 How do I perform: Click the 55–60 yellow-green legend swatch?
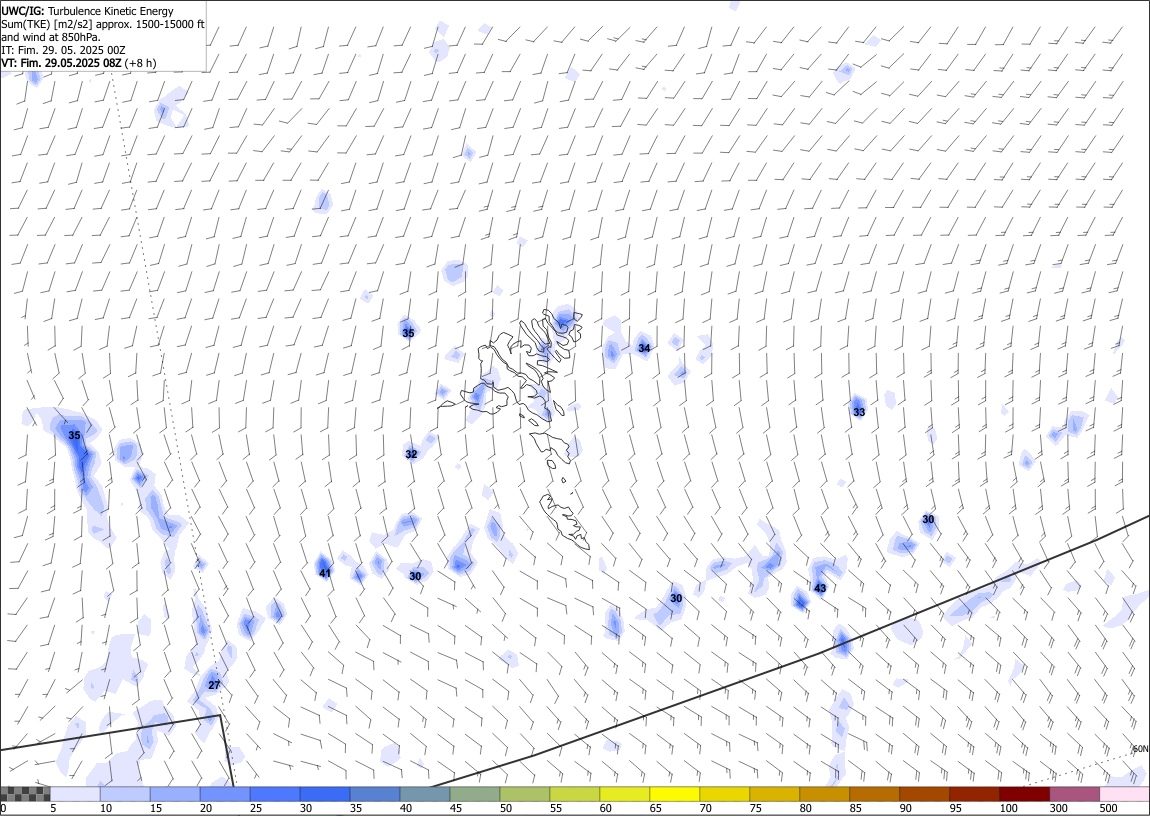(x=574, y=794)
